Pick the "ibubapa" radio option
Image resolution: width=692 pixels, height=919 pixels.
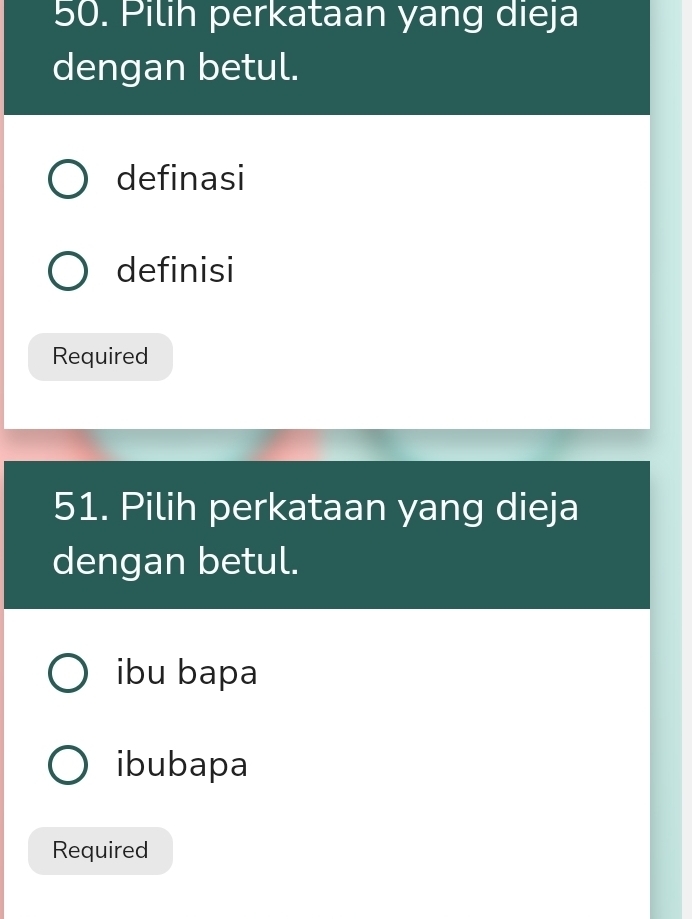[68, 765]
